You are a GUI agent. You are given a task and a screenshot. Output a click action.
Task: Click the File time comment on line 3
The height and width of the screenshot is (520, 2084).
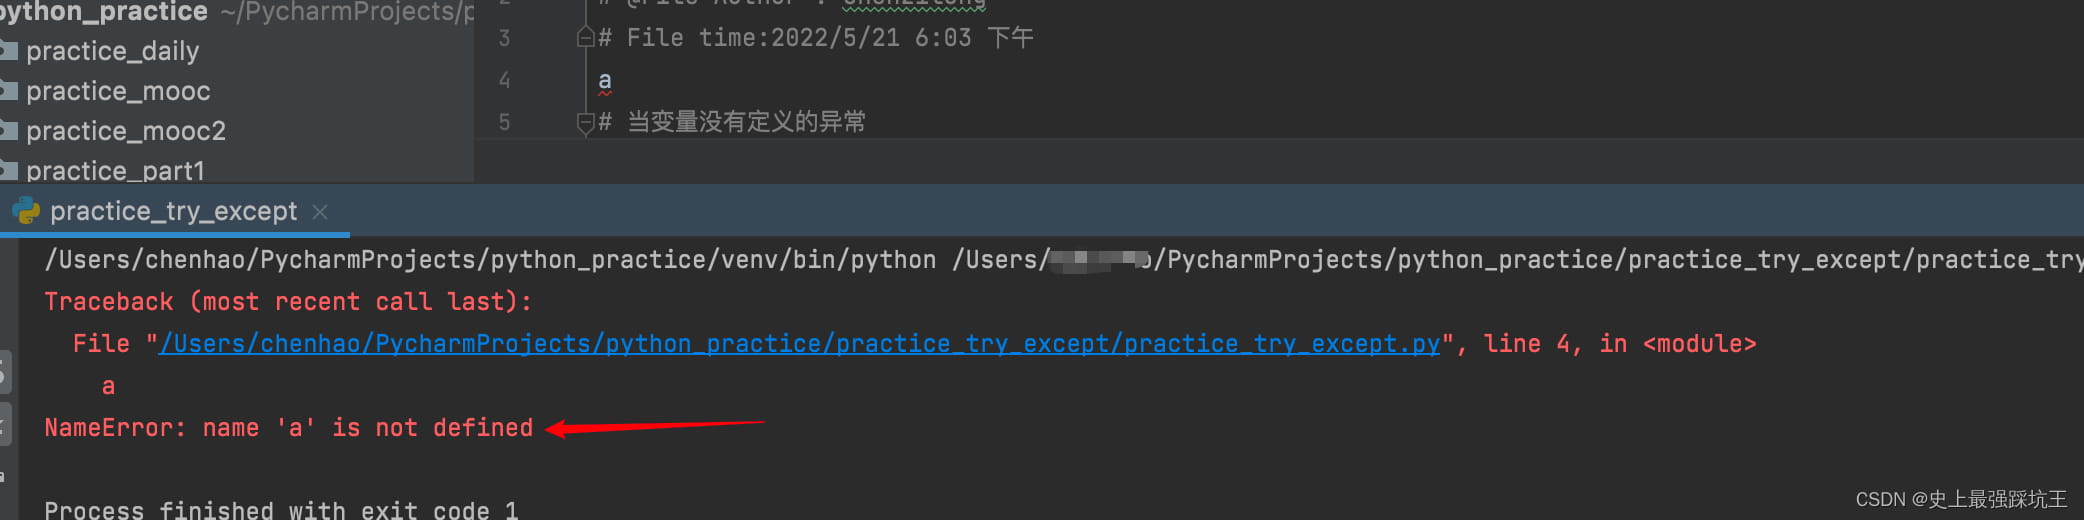click(815, 38)
